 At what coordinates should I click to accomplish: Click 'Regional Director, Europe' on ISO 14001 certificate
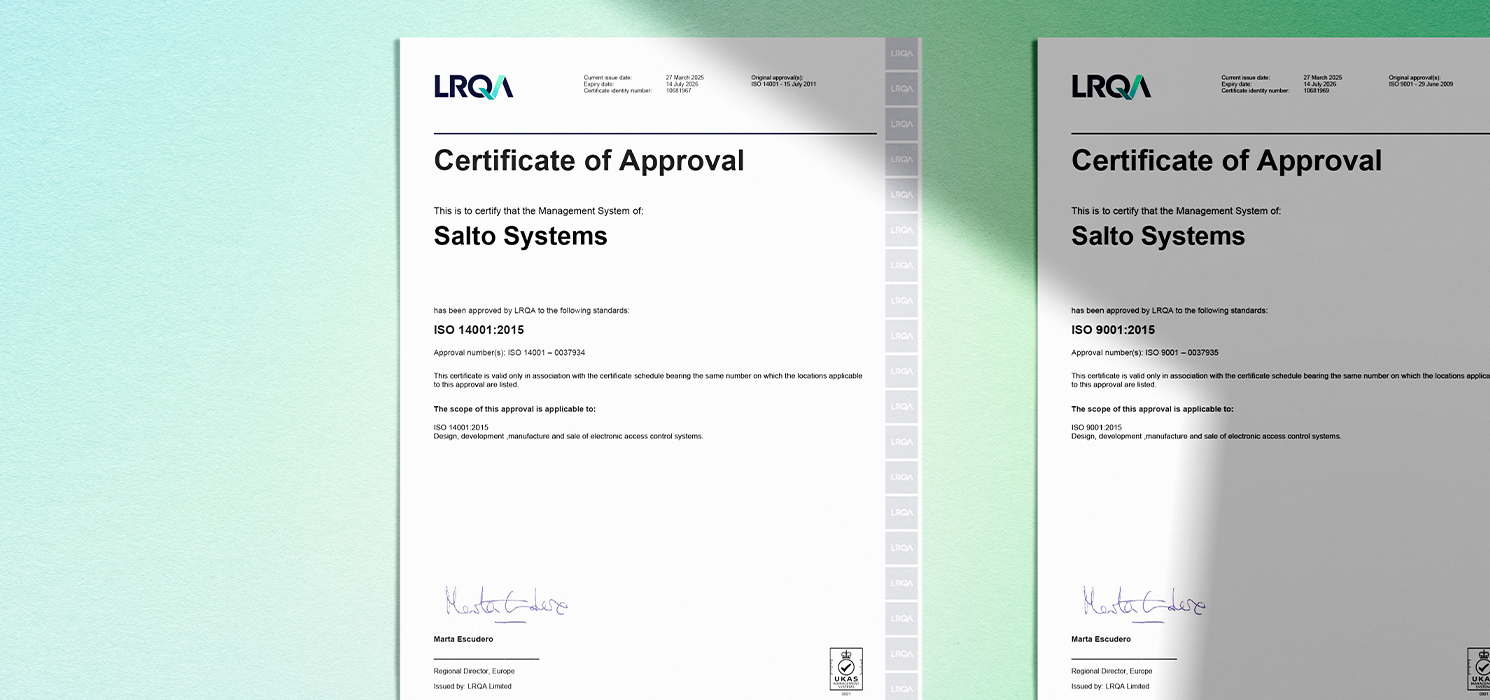(474, 671)
